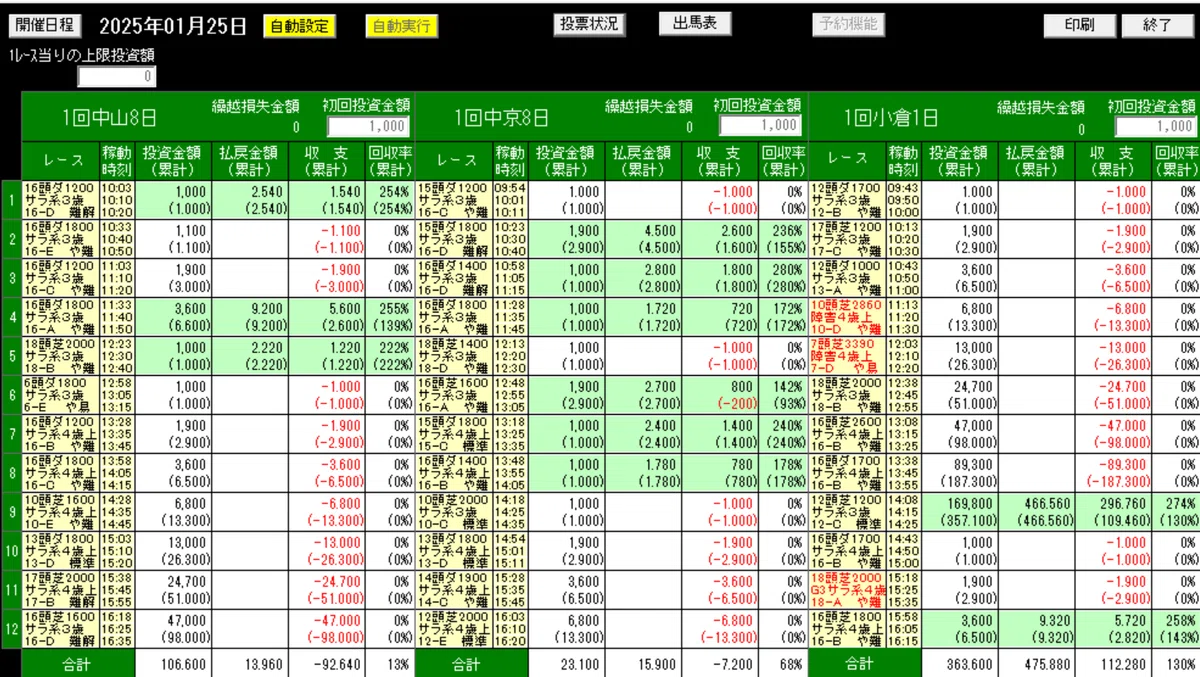
Task: Click 中山 race 1 start time 10:03
Action: coord(116,187)
